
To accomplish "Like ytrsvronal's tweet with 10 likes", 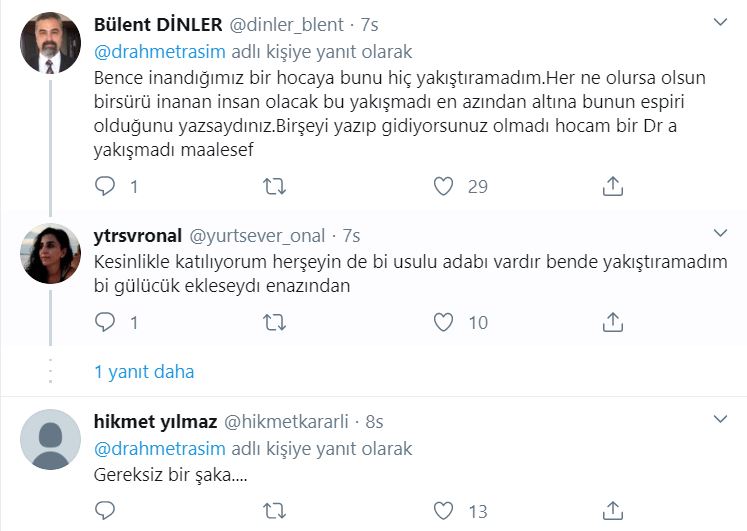I will click(444, 322).
